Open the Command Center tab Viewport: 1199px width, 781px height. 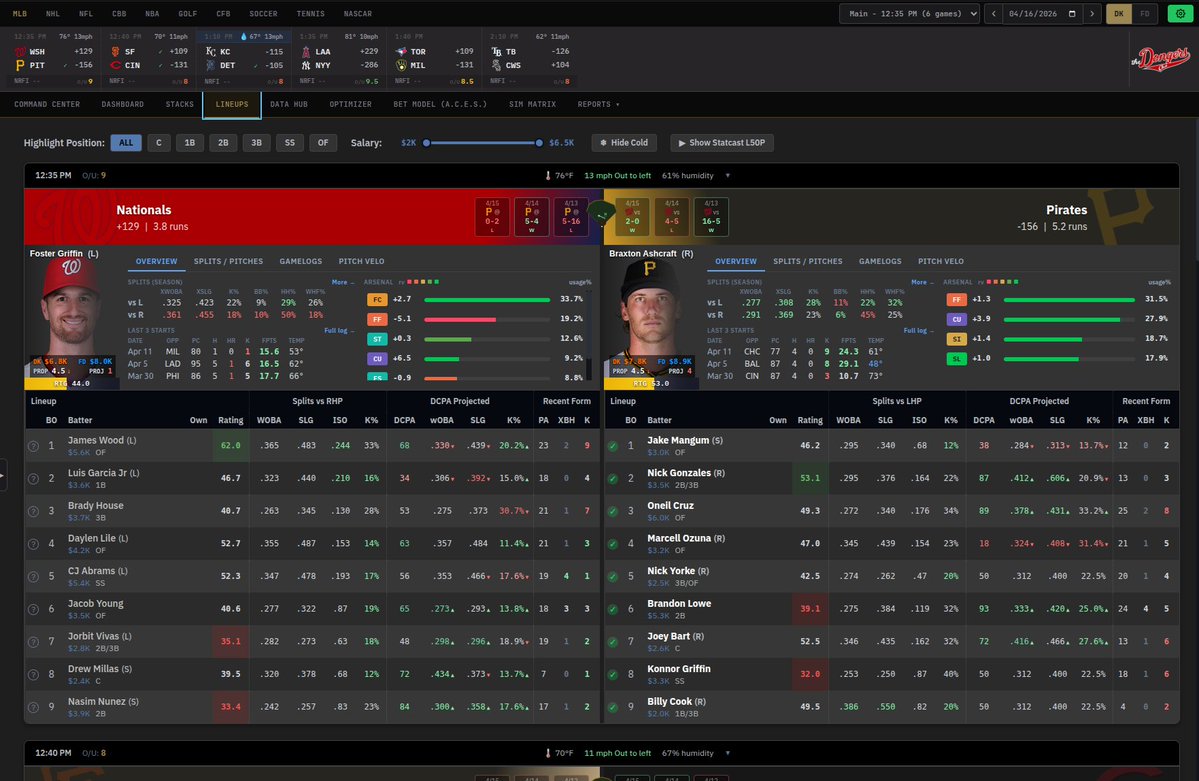click(47, 104)
